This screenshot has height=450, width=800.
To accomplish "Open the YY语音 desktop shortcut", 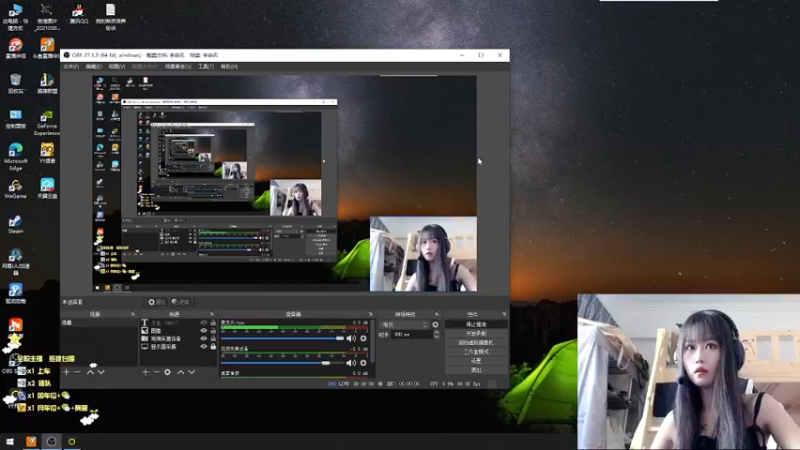I will pyautogui.click(x=47, y=153).
